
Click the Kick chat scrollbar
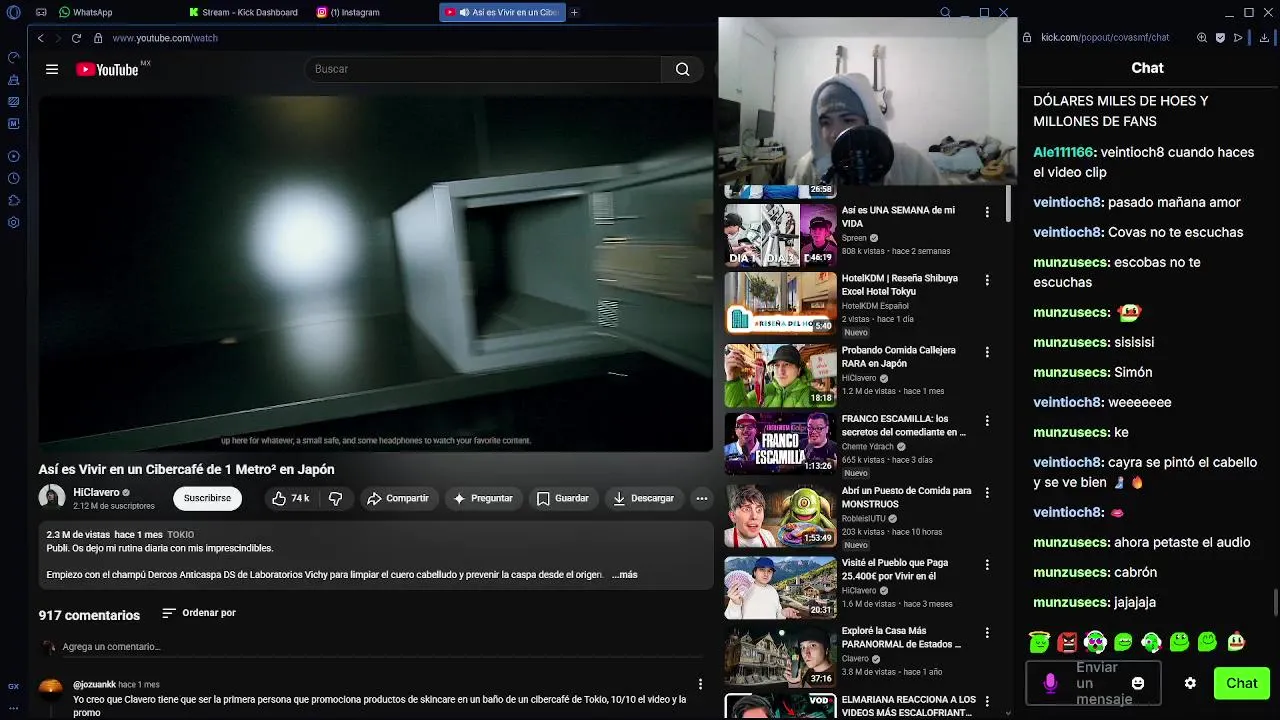tap(1276, 604)
